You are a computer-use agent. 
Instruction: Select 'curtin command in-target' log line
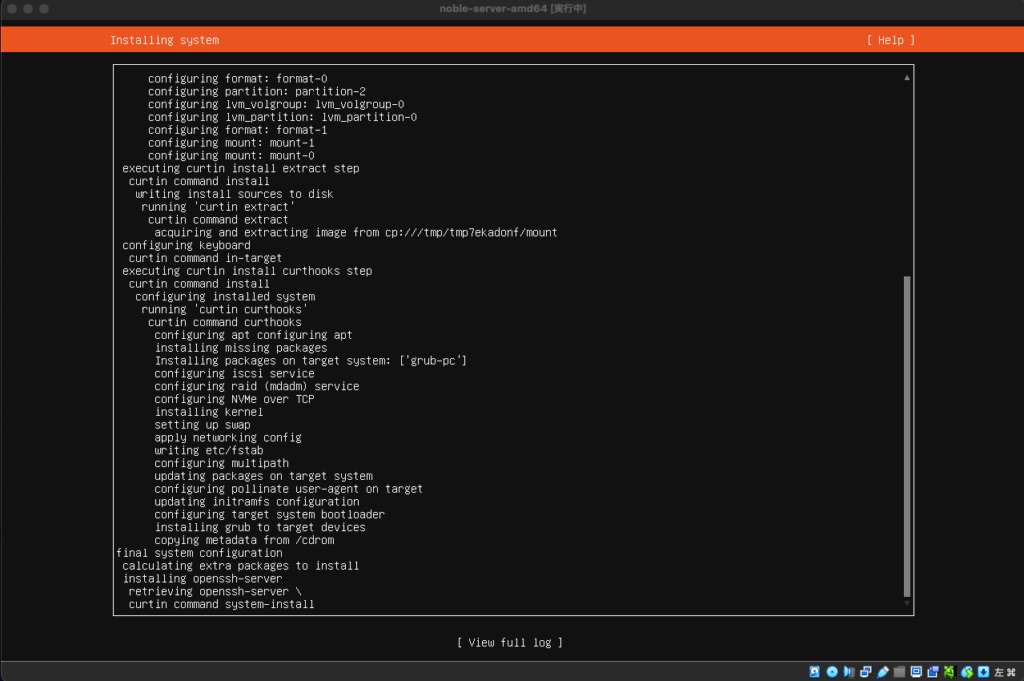point(205,259)
